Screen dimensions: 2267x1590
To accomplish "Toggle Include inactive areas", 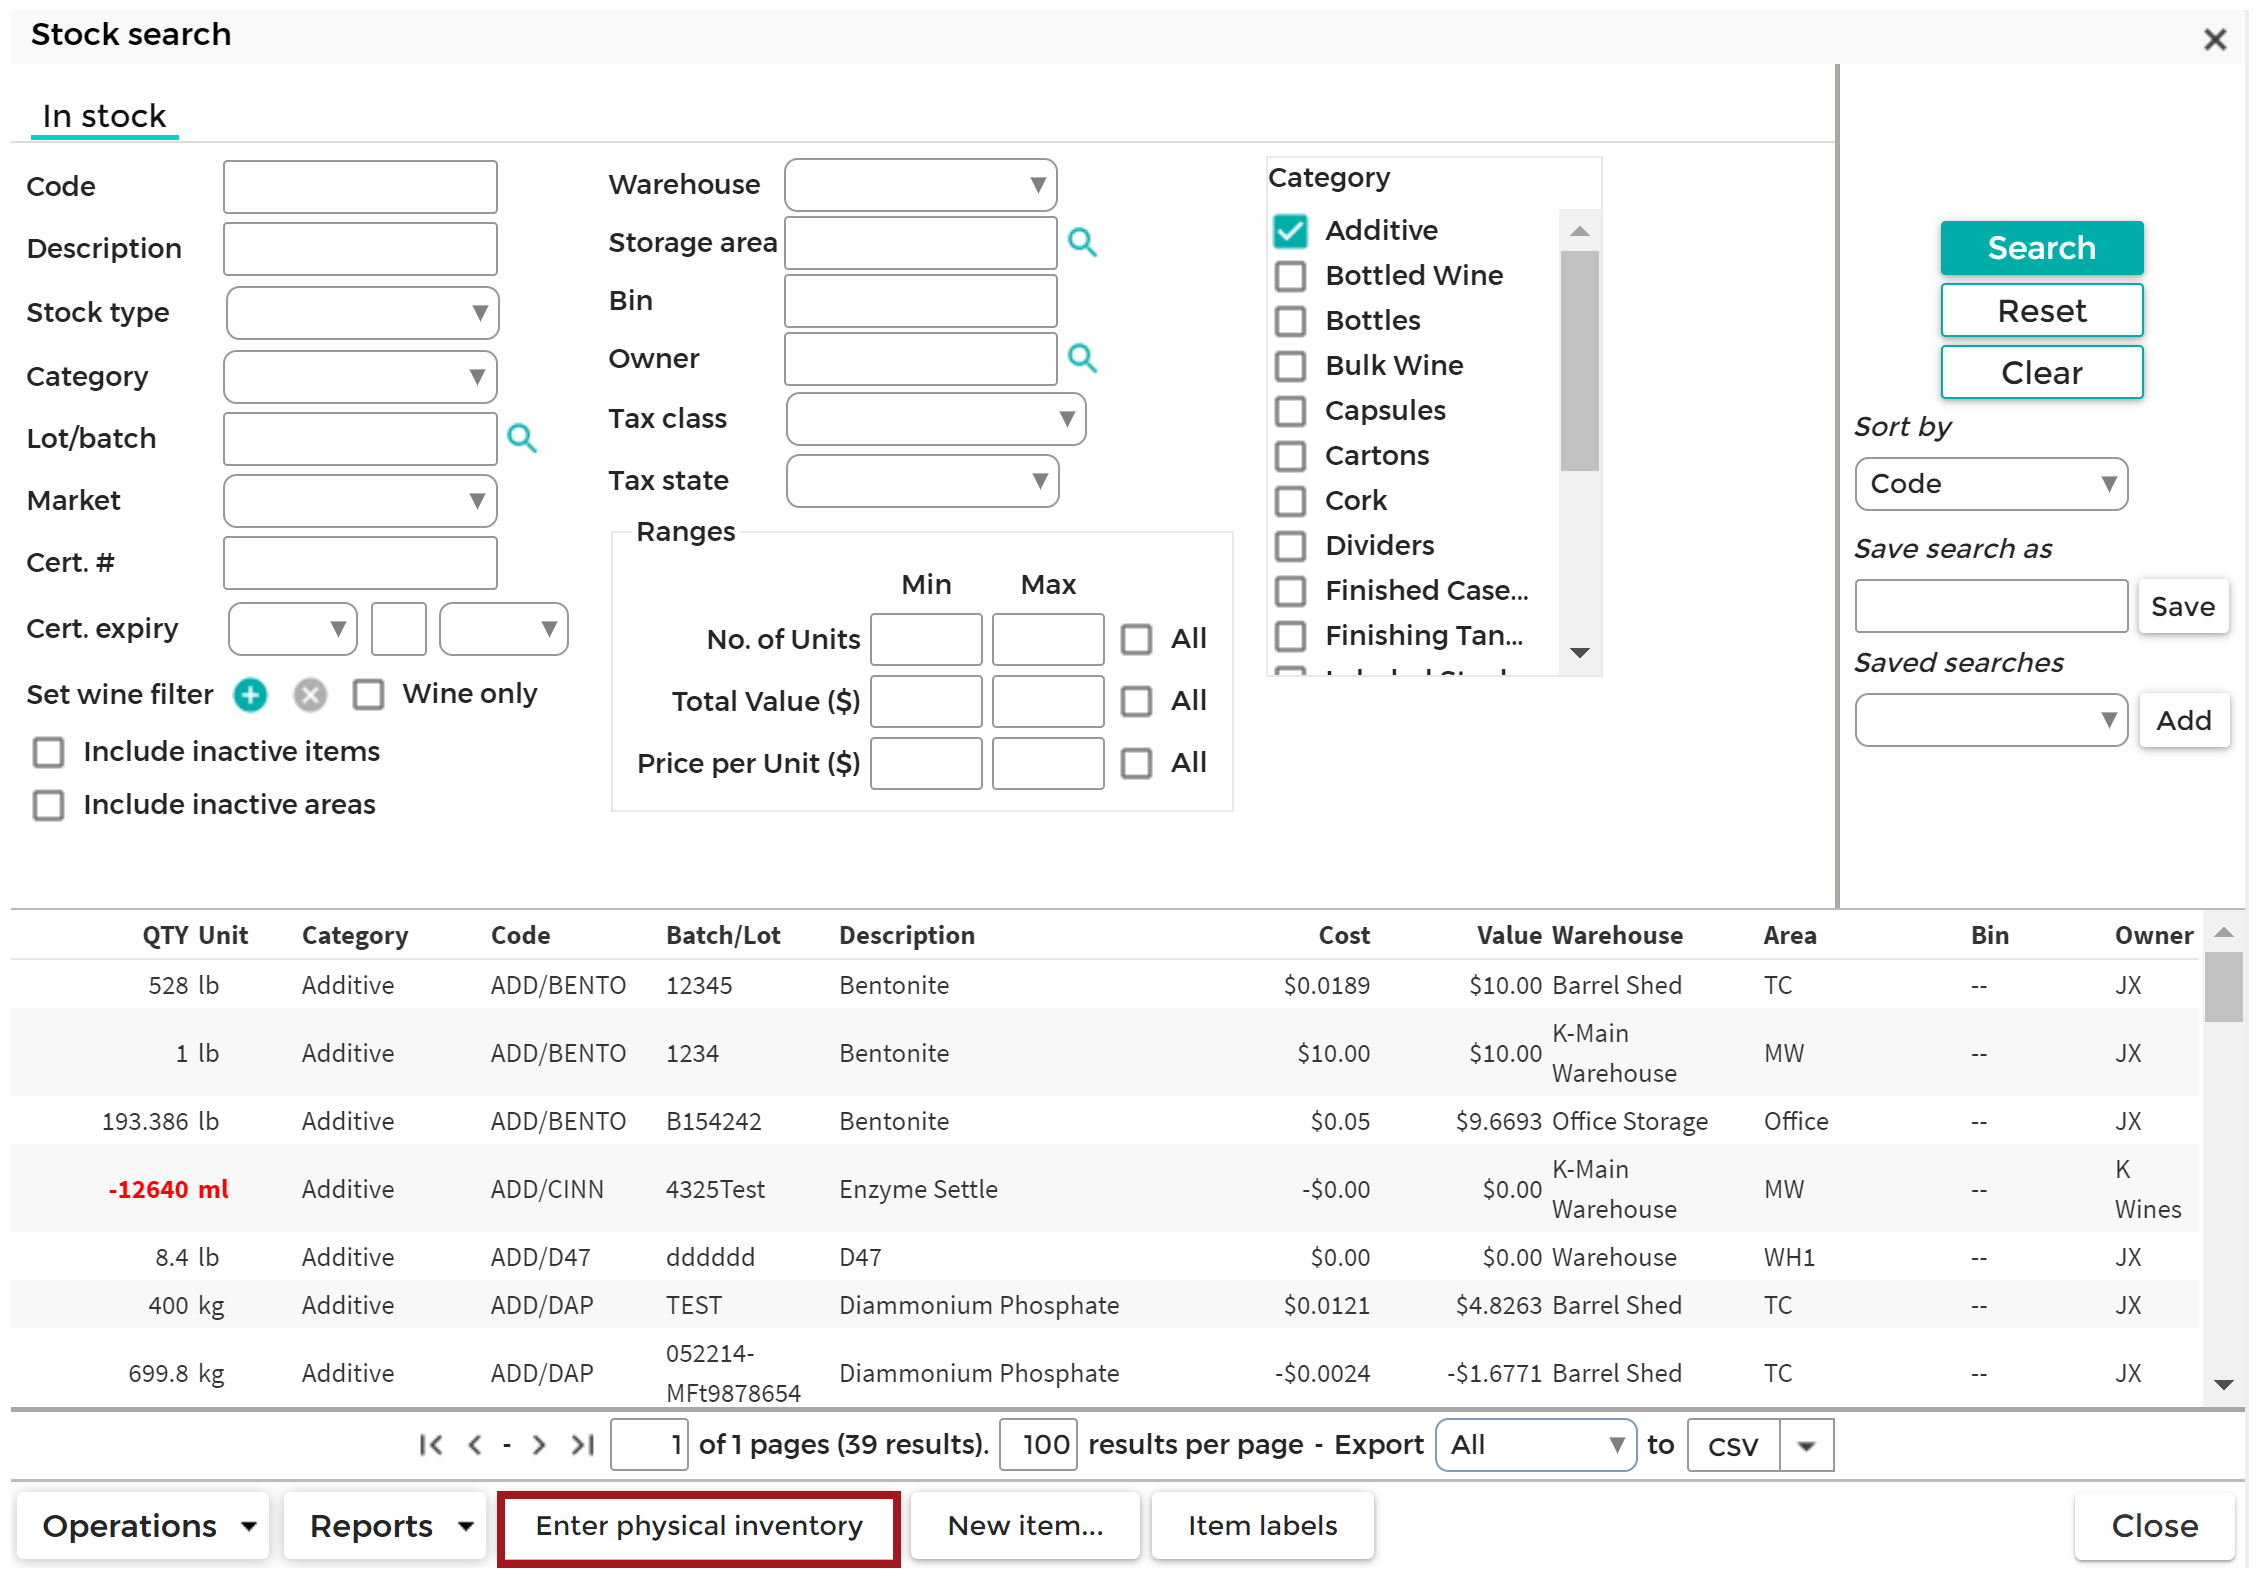I will (x=48, y=805).
